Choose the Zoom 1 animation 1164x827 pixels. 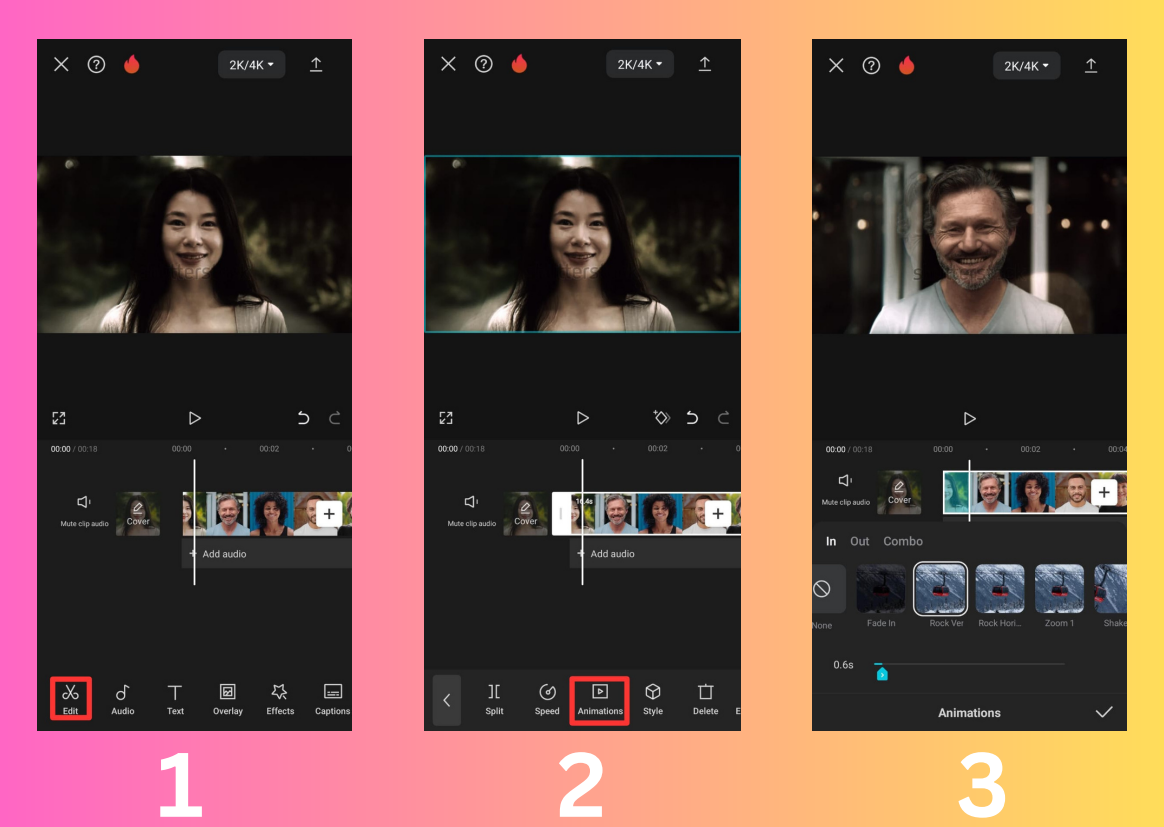pyautogui.click(x=1059, y=596)
